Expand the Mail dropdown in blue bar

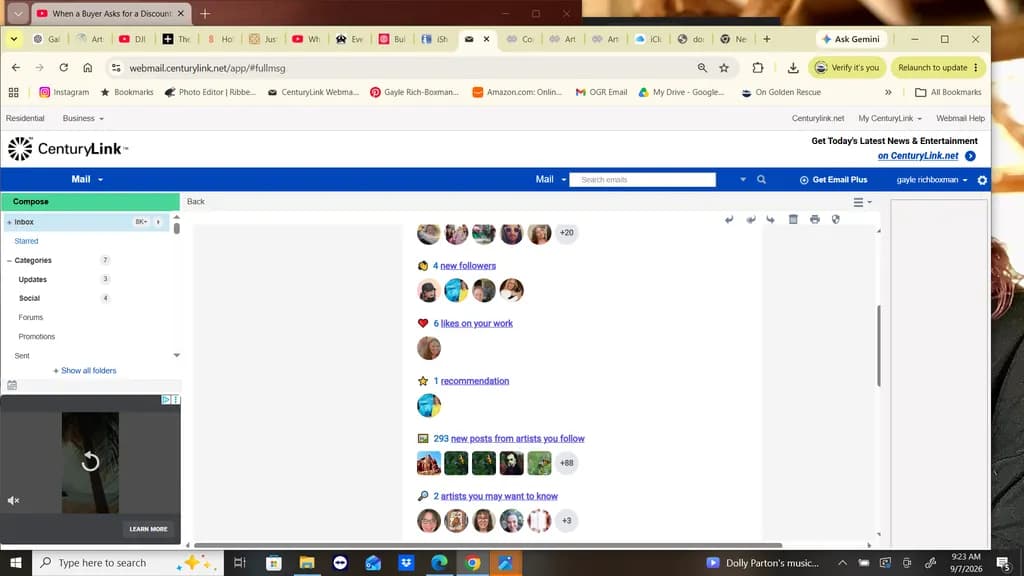pos(88,180)
